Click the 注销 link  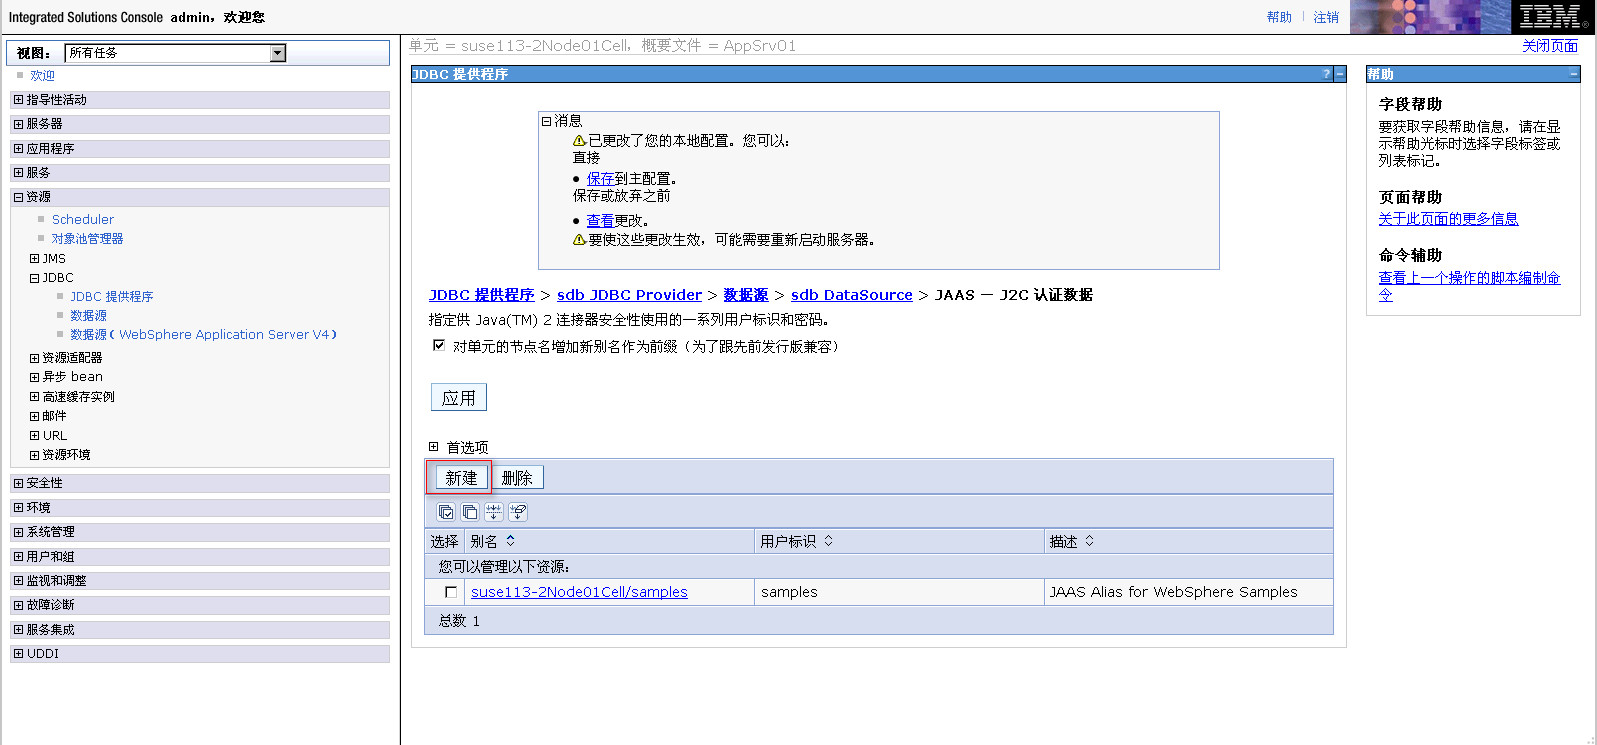click(x=1326, y=18)
